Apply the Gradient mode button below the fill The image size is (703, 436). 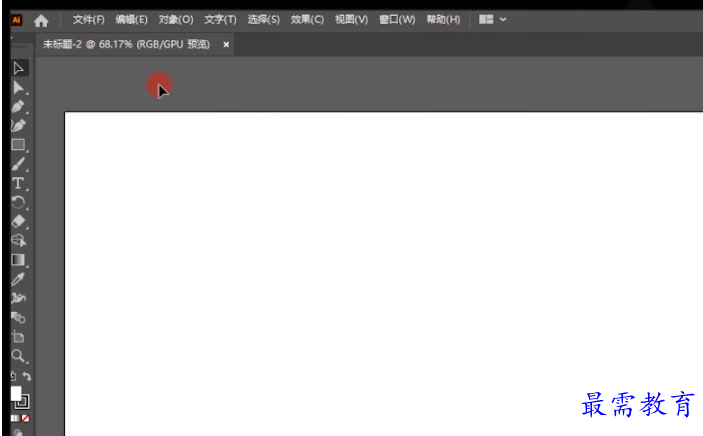[15, 418]
